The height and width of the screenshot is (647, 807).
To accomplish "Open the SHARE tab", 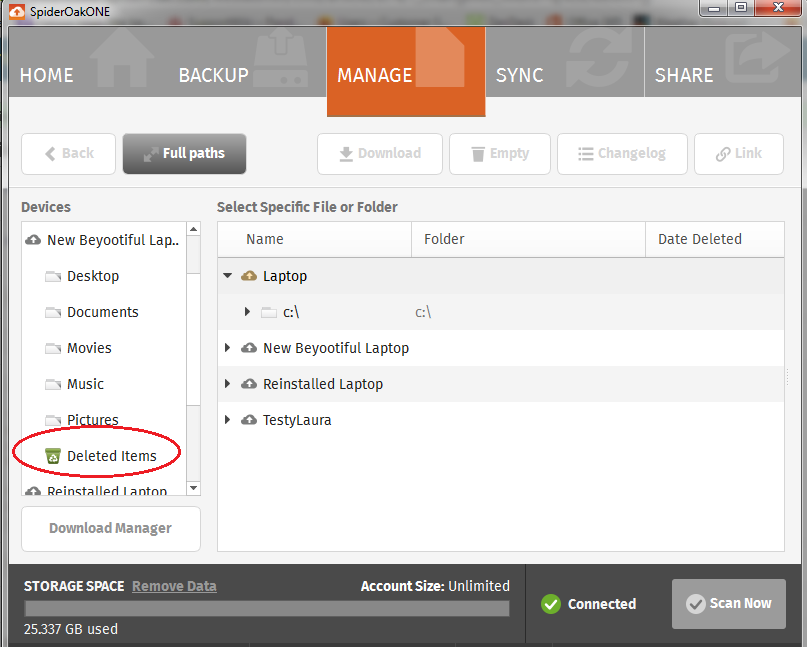I will tap(723, 62).
